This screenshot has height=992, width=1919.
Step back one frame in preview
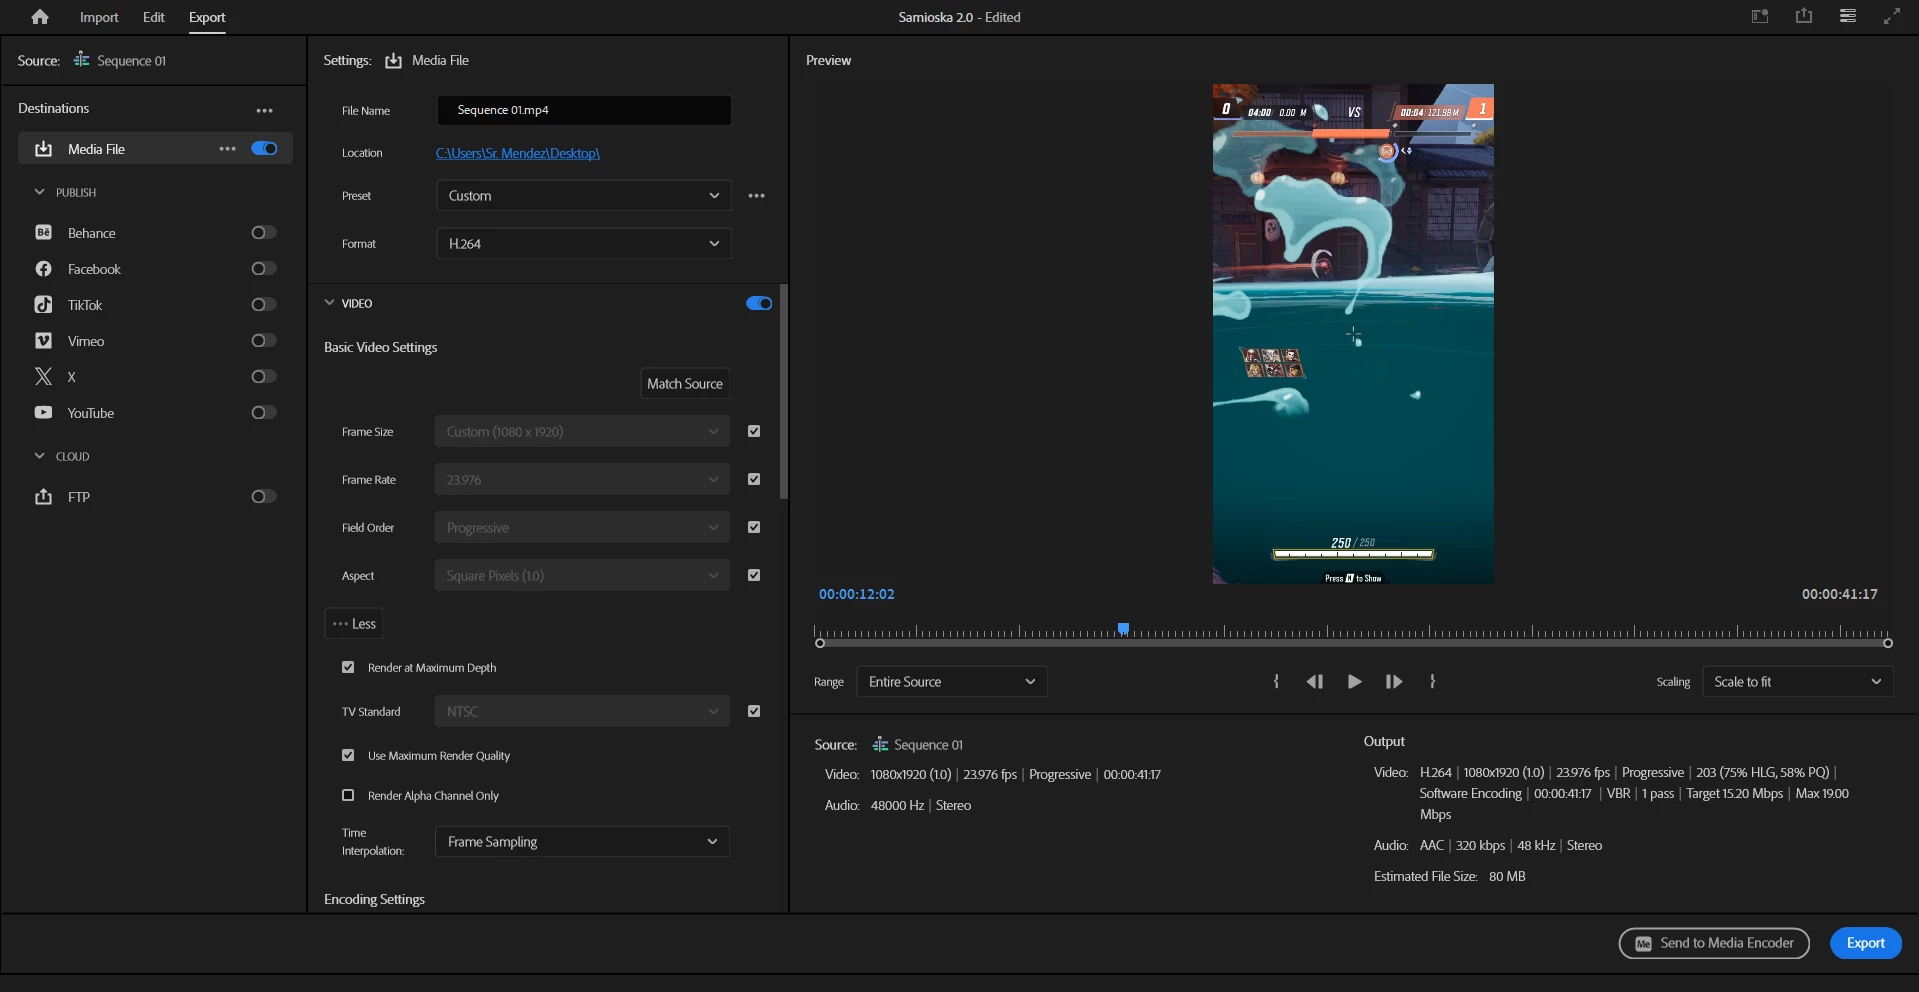click(1315, 682)
